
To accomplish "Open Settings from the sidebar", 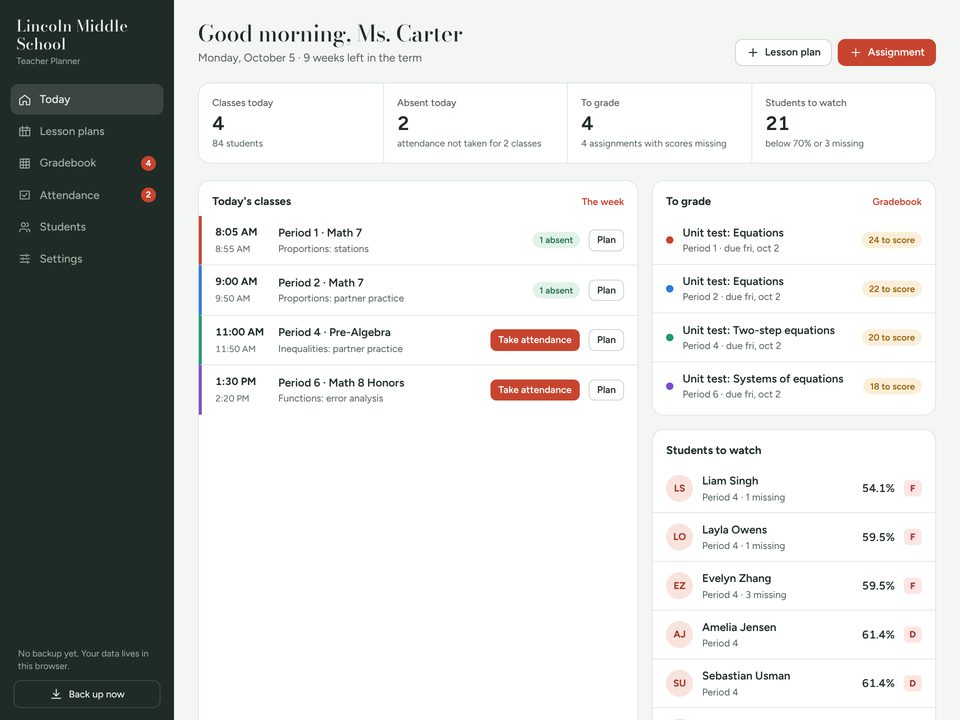I will (87, 258).
